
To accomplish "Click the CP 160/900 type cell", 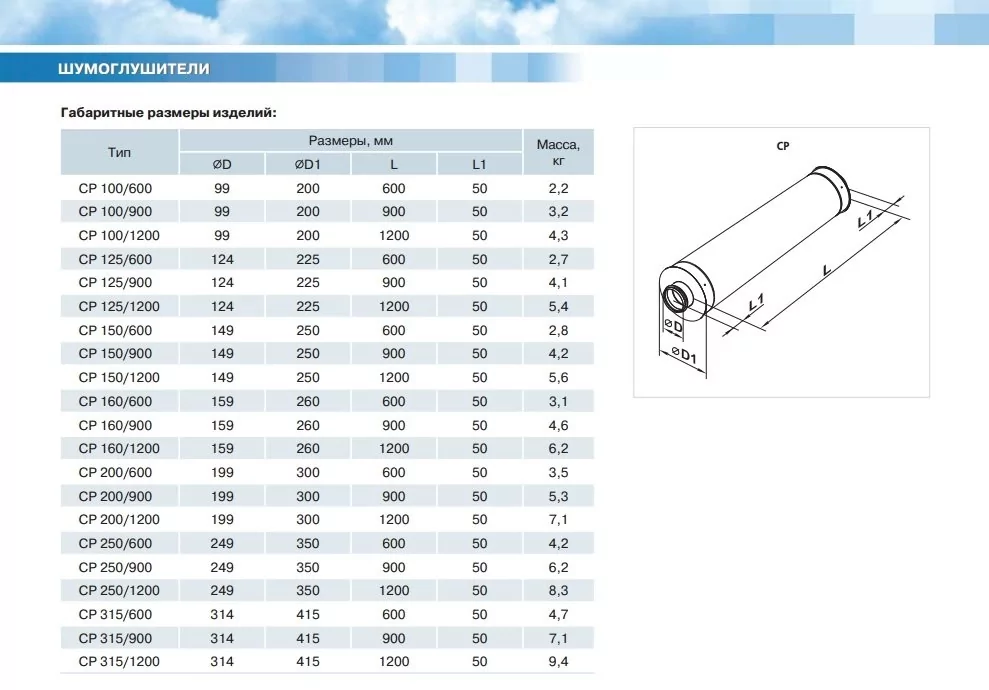I will tap(115, 425).
